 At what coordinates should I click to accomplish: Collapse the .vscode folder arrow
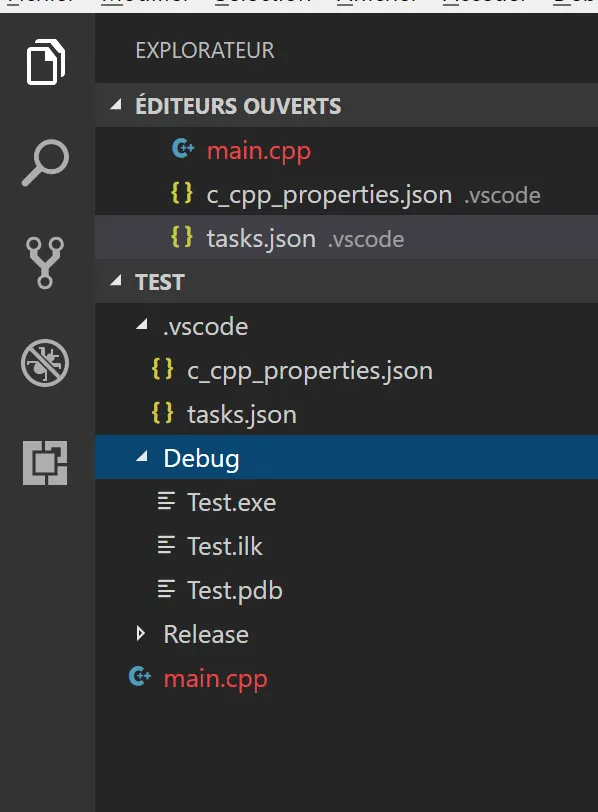(x=141, y=325)
